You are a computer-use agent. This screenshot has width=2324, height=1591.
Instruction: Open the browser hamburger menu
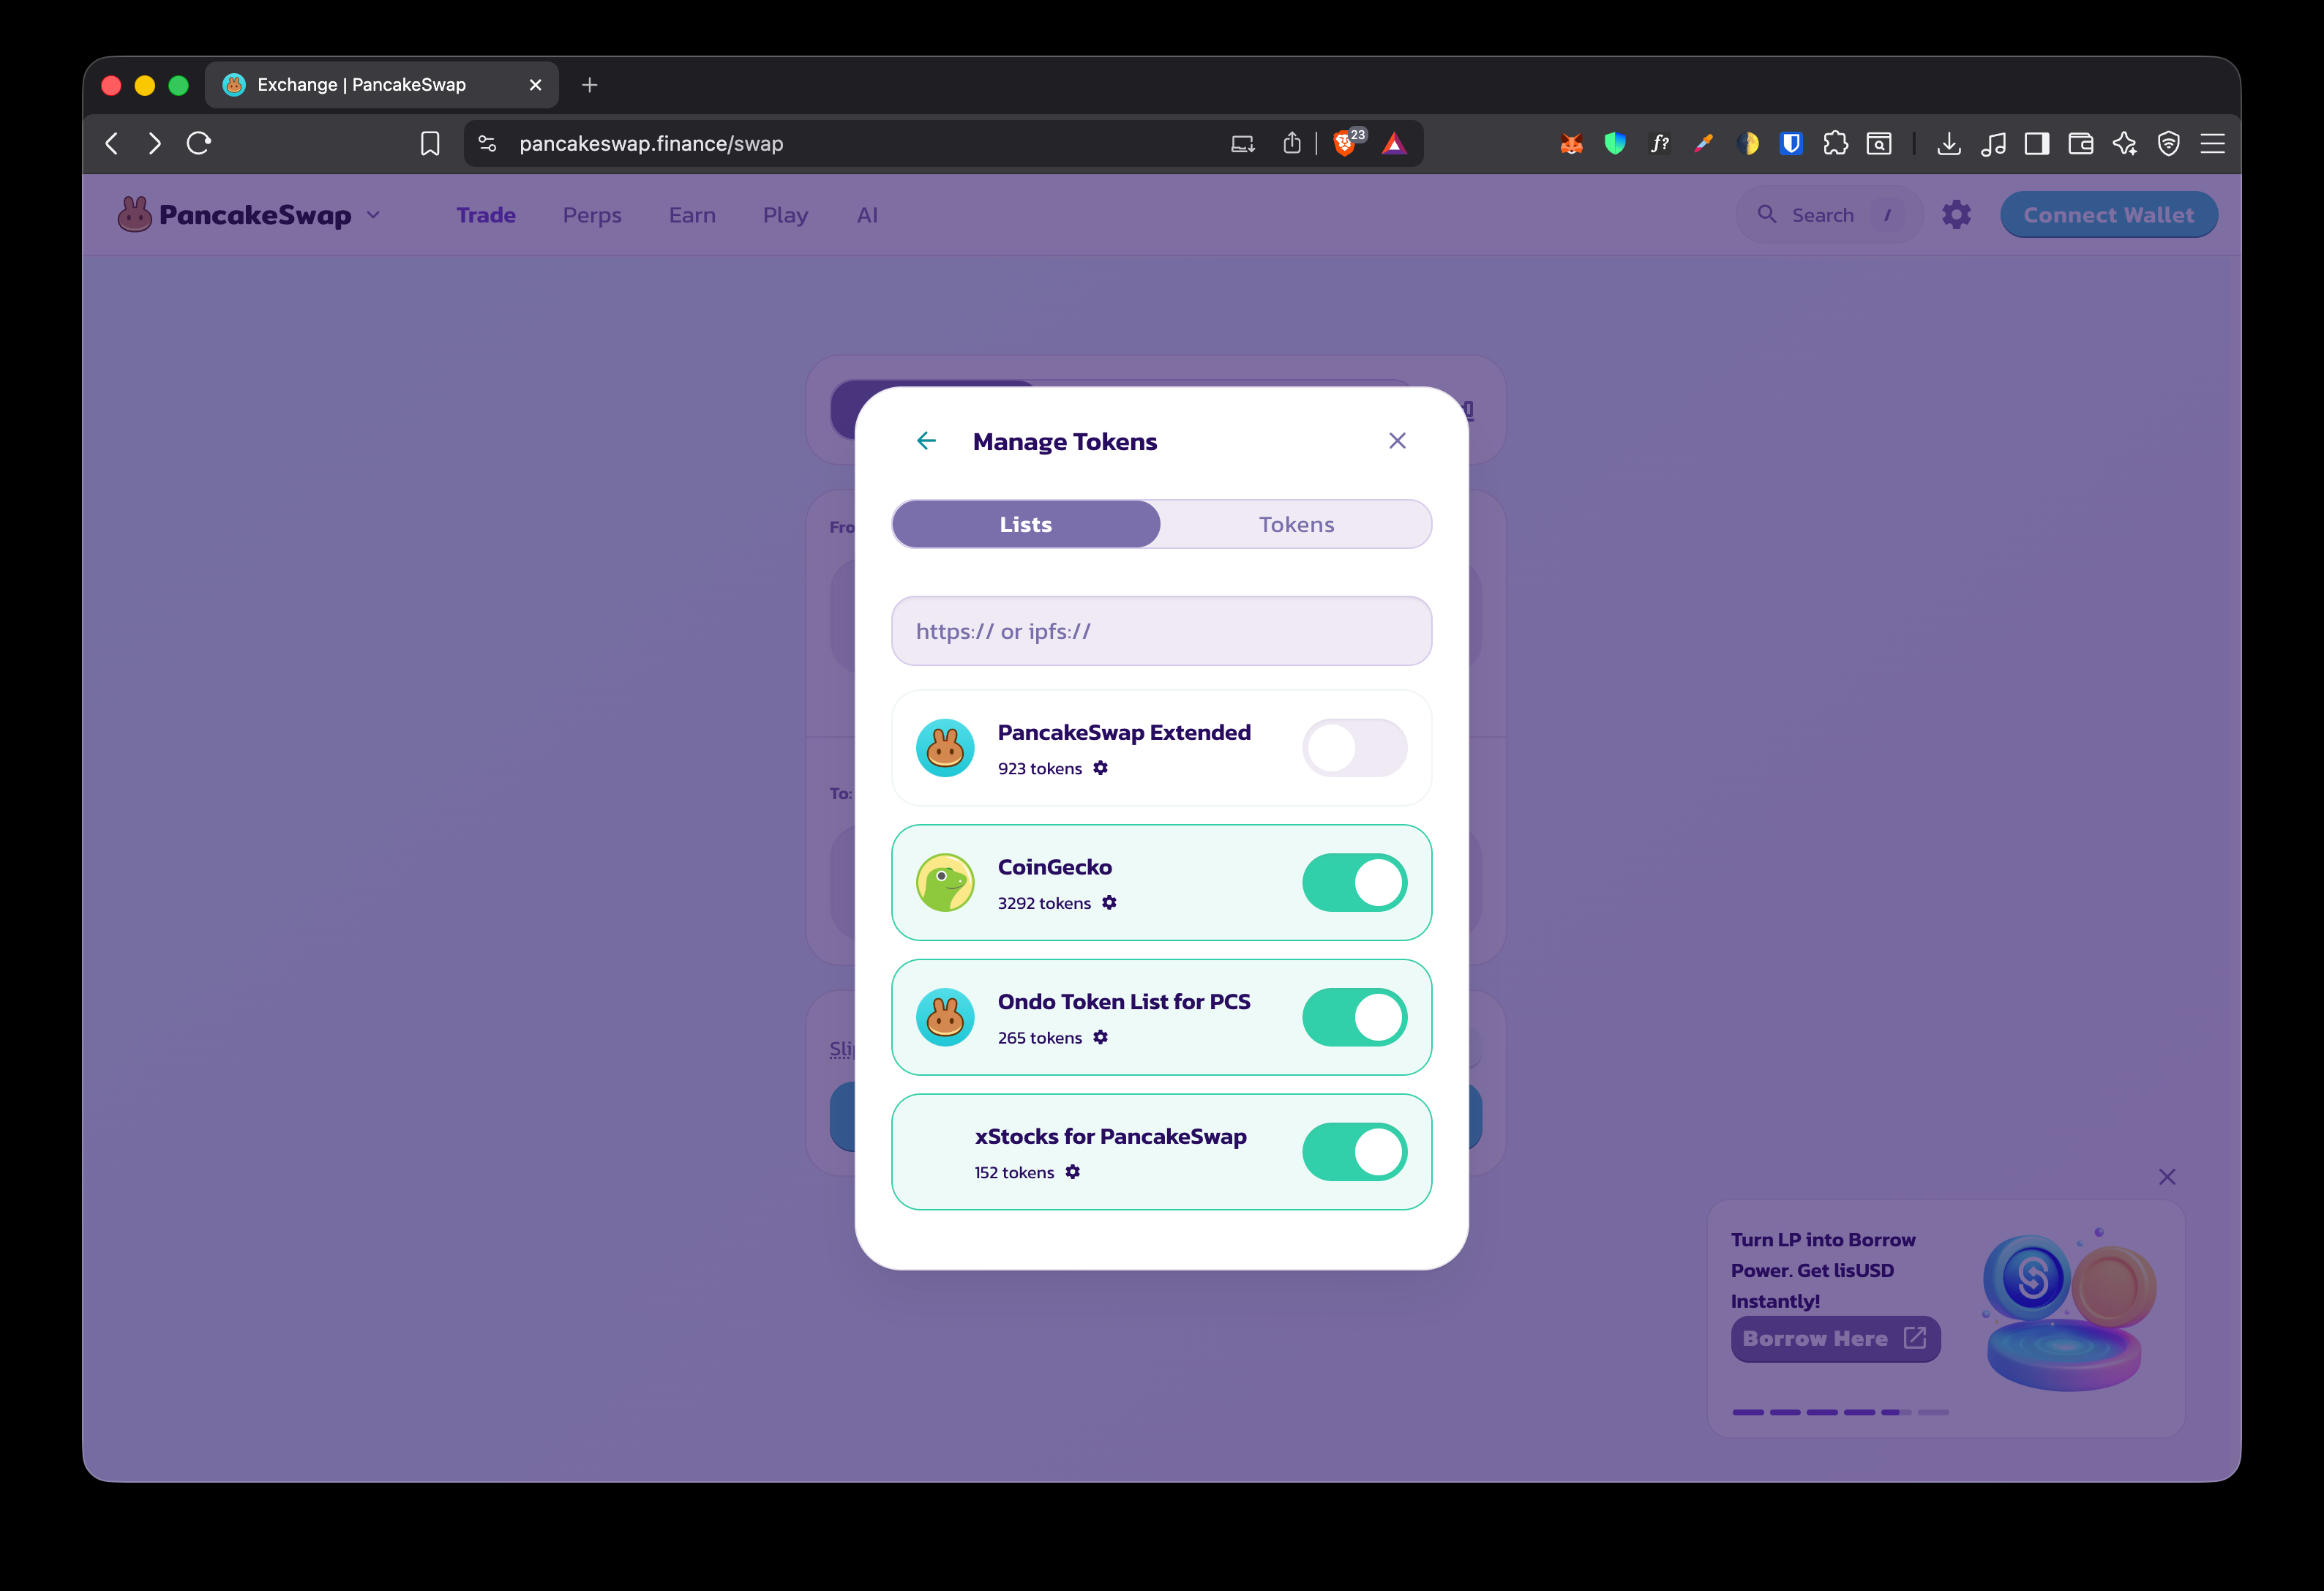[2213, 144]
